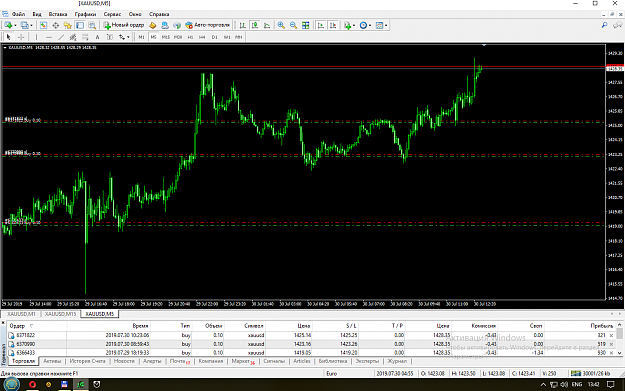Image resolution: width=625 pixels, height=391 pixels.
Task: Select the horizontal line drawing tool
Action: click(49, 37)
